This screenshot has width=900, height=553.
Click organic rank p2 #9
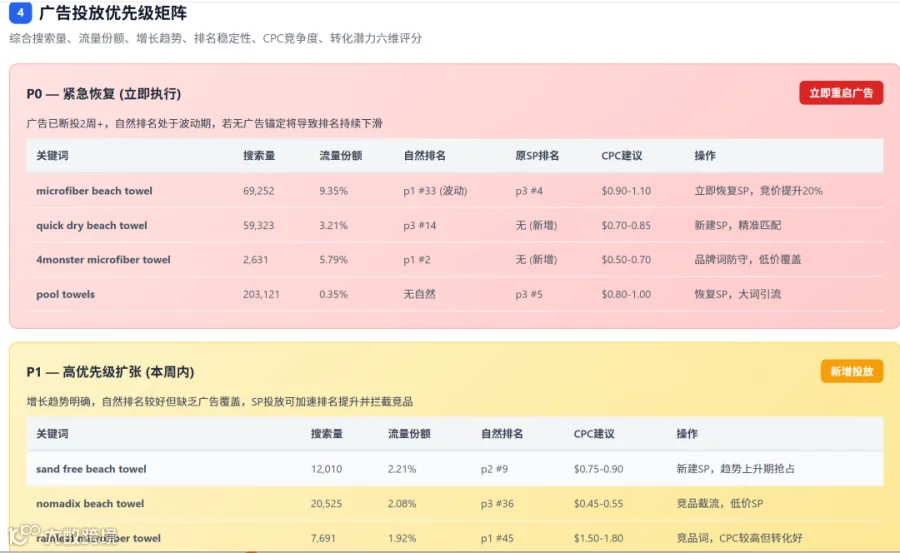494,469
